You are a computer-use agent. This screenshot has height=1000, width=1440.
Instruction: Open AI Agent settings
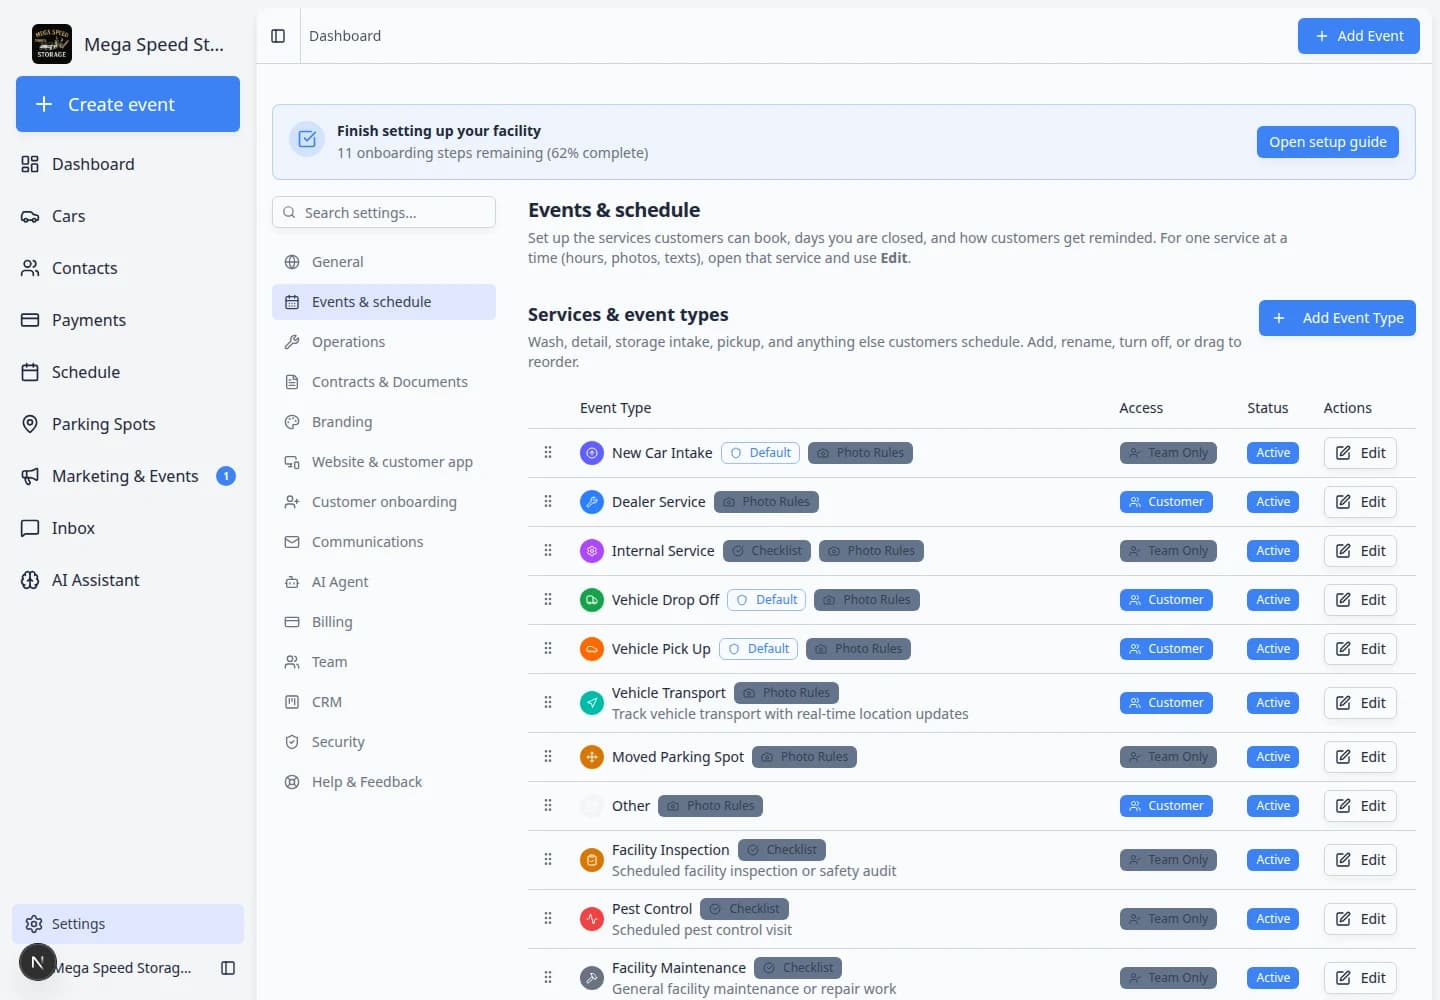(384, 582)
